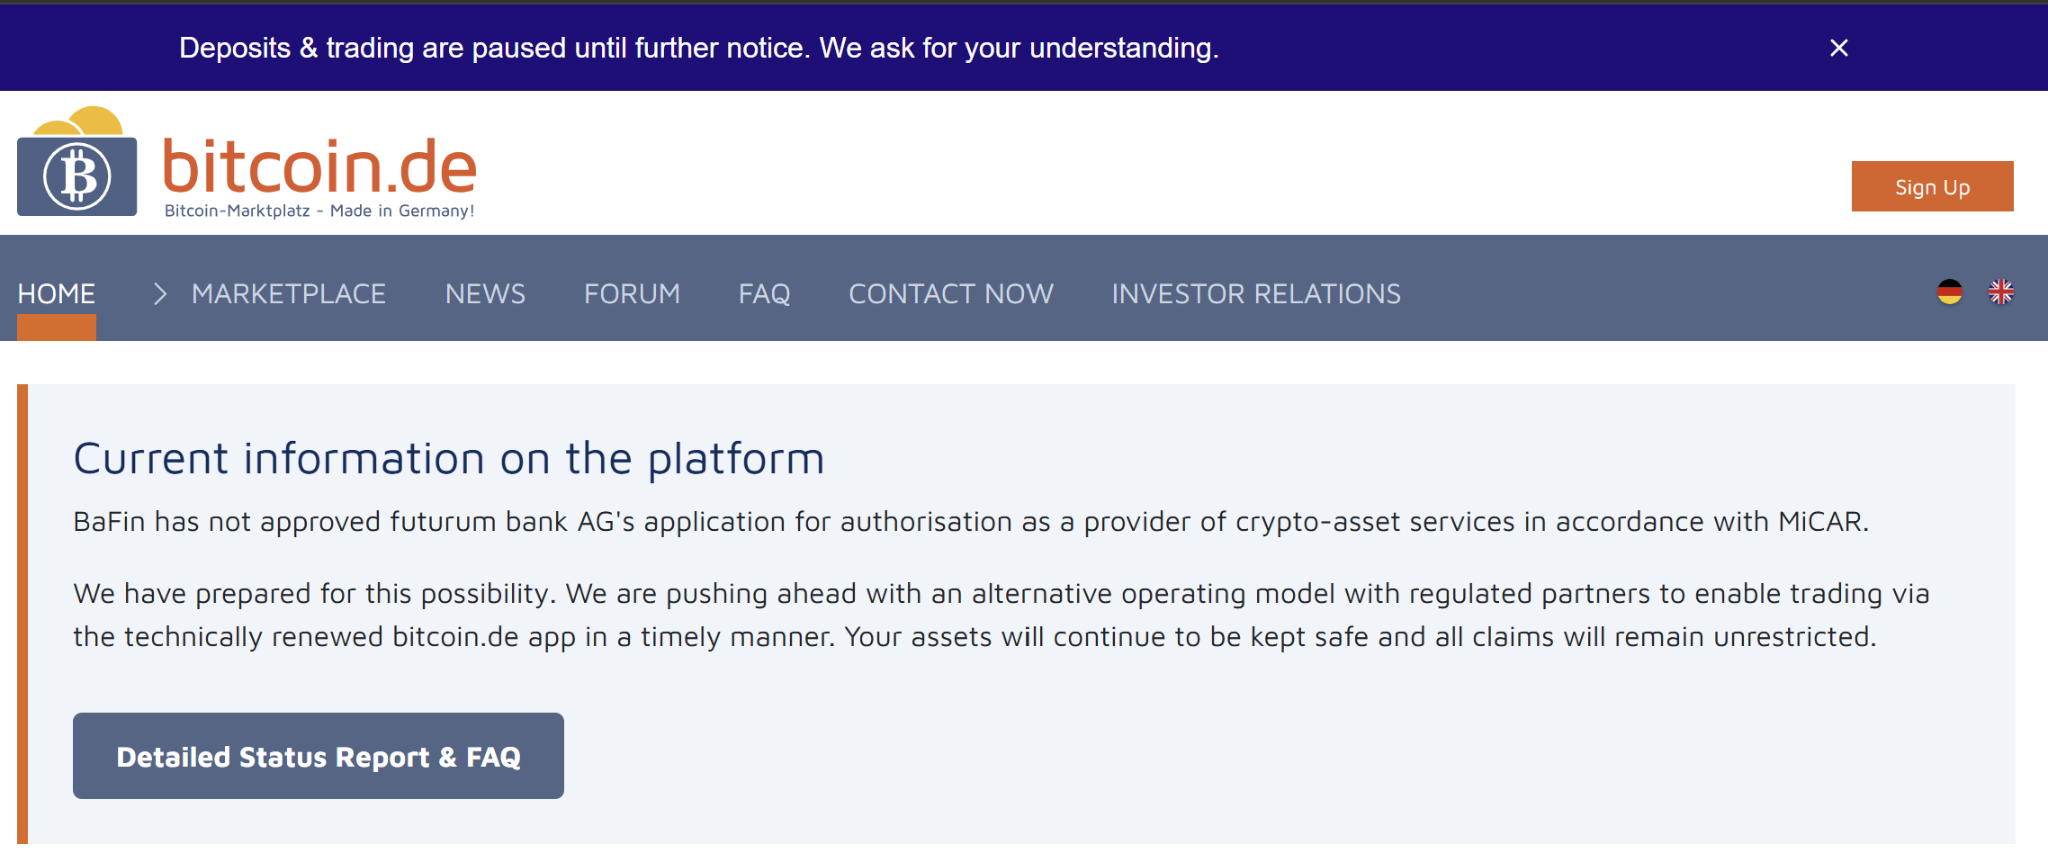Expand the Marketplace menu chevron
This screenshot has height=867, width=2048.
coord(159,293)
